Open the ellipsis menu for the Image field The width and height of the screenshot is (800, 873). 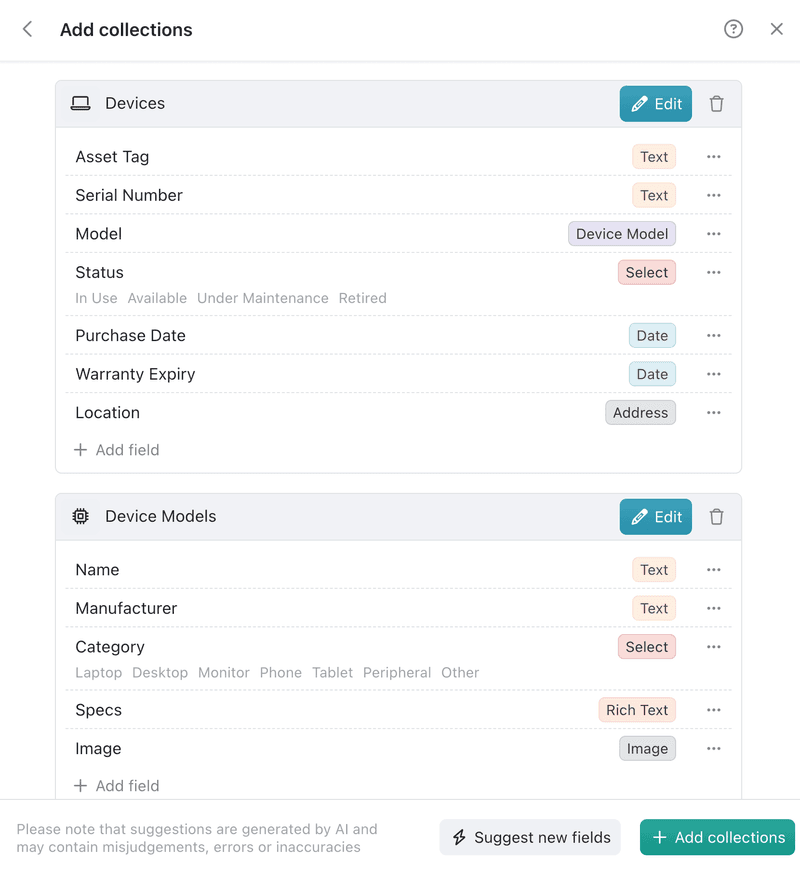click(713, 748)
